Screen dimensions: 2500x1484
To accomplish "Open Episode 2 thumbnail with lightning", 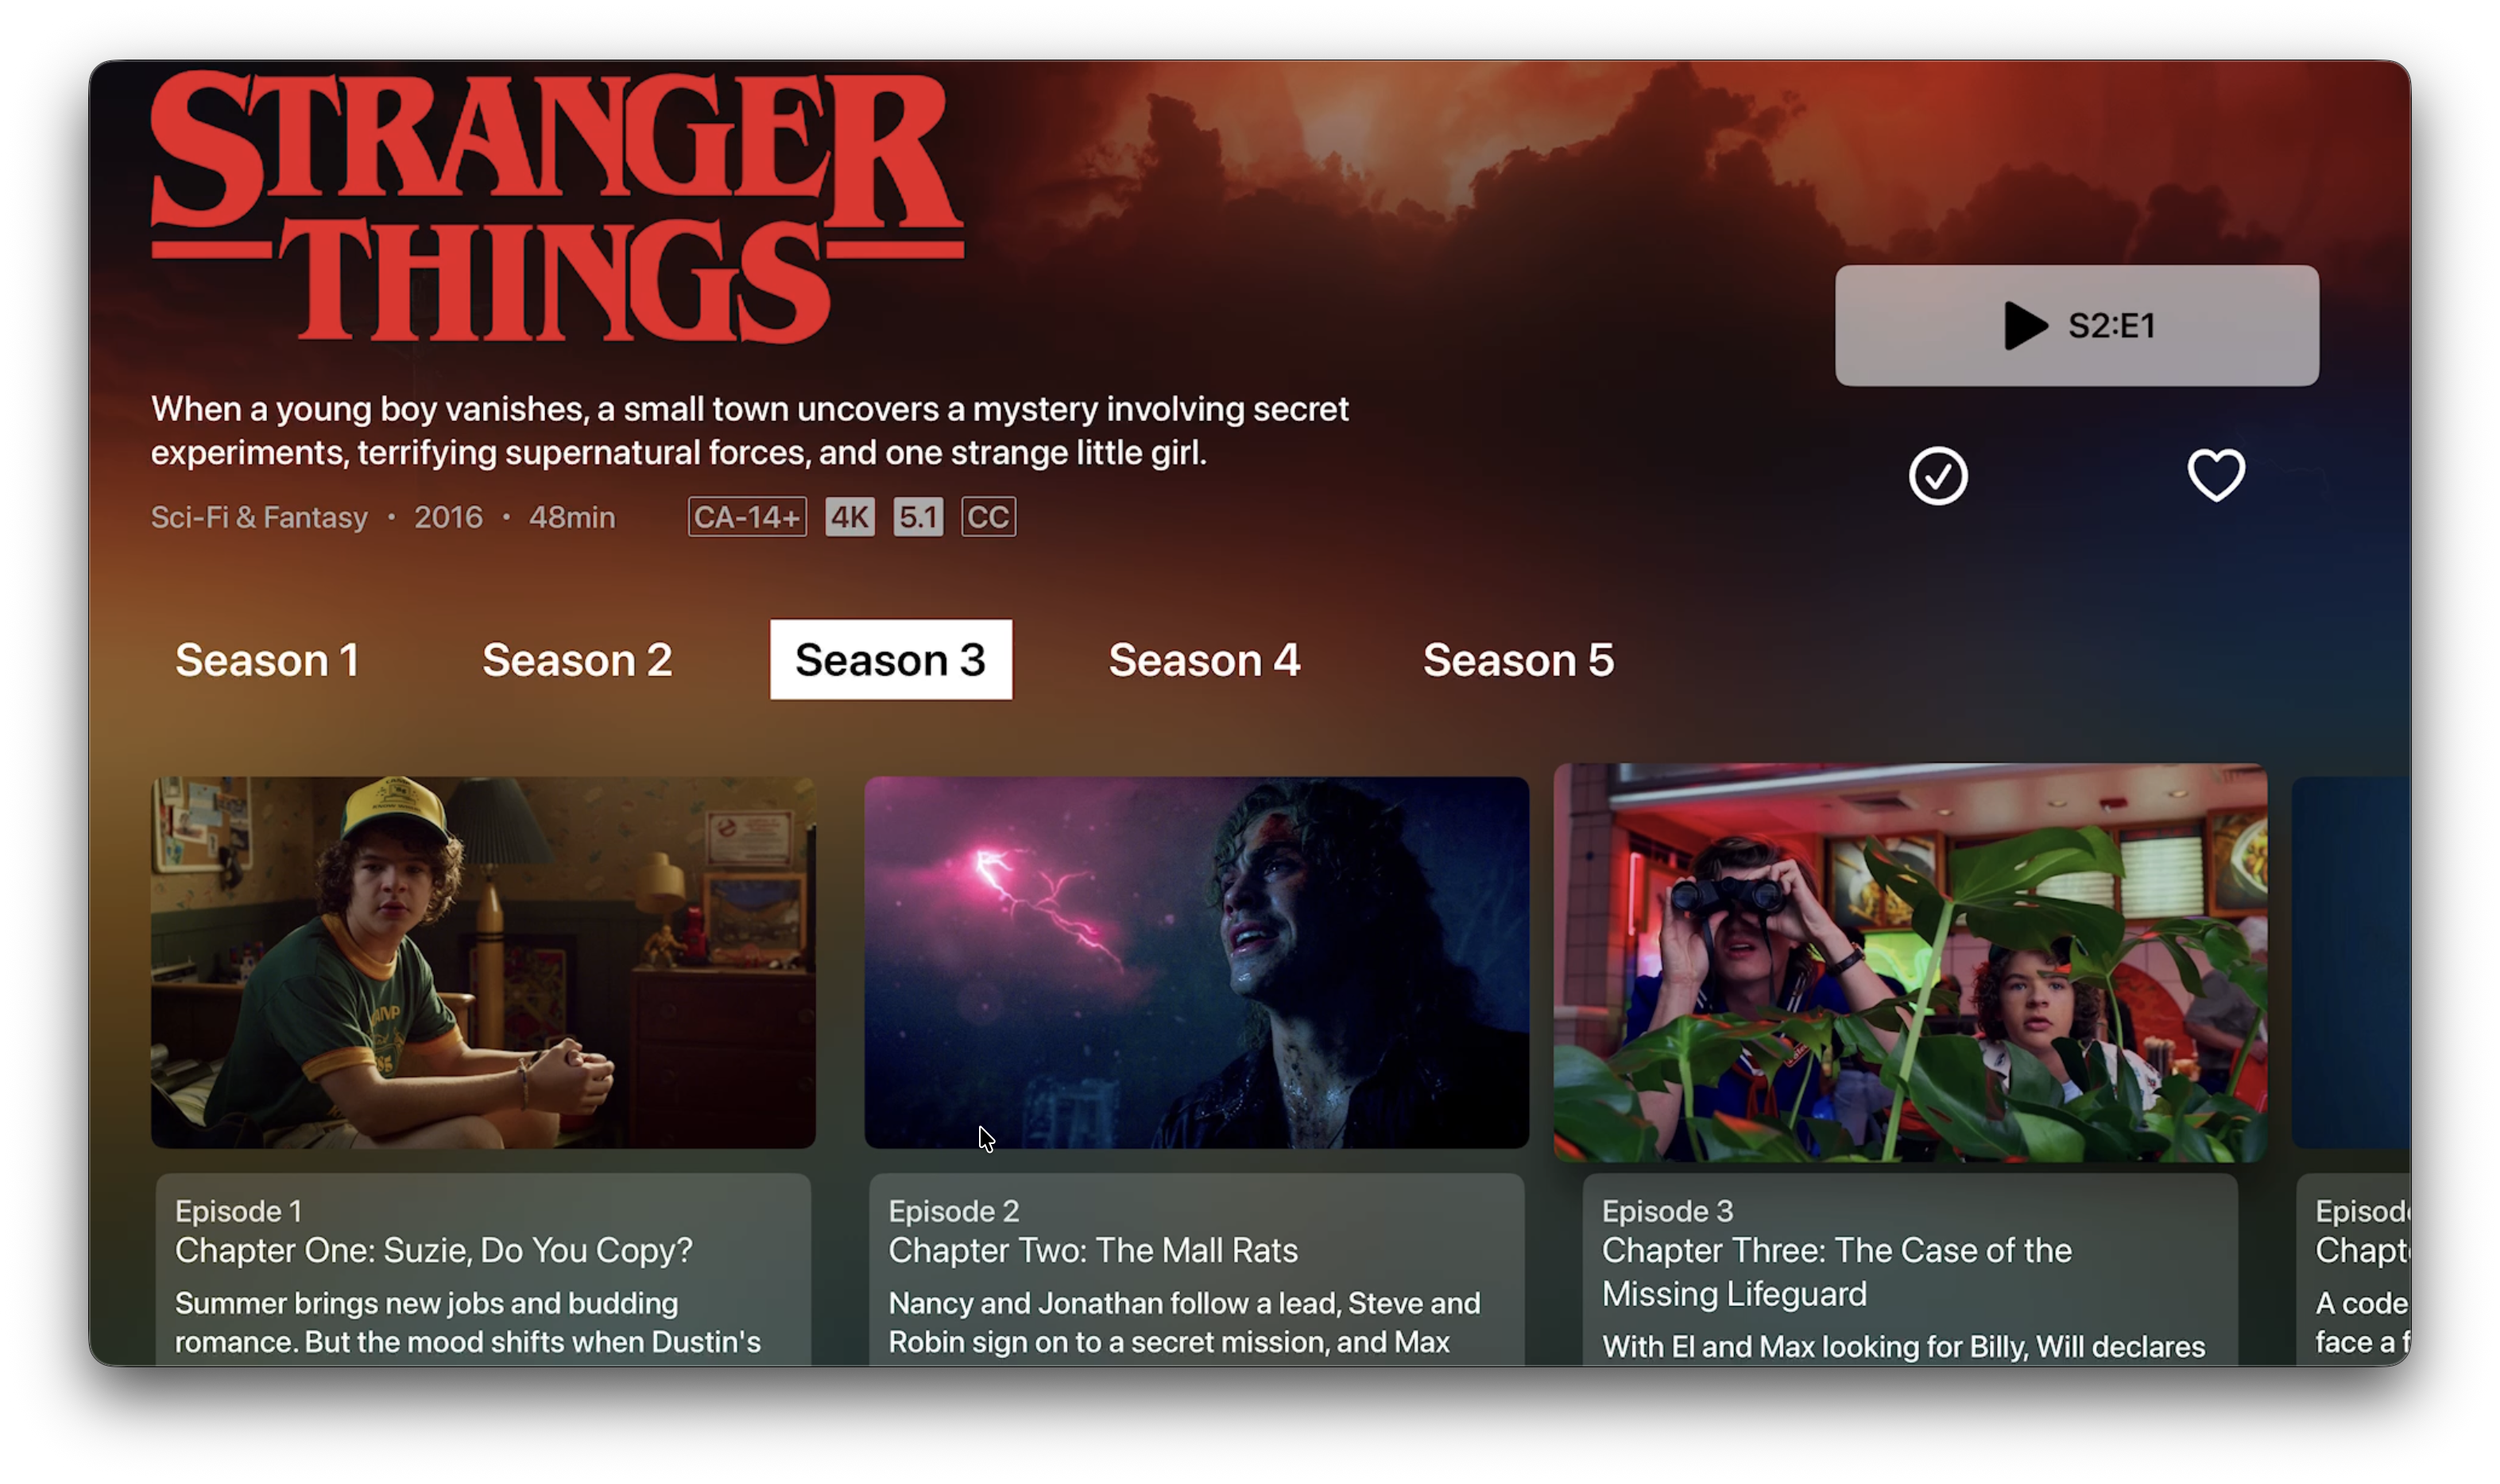I will pyautogui.click(x=1196, y=962).
